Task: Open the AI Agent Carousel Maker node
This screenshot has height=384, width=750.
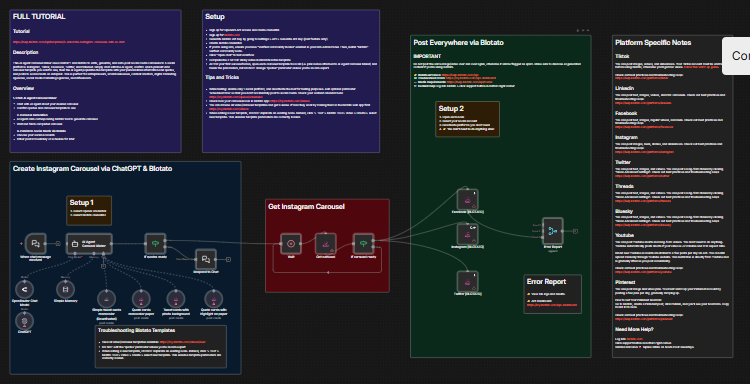Action: pos(89,243)
